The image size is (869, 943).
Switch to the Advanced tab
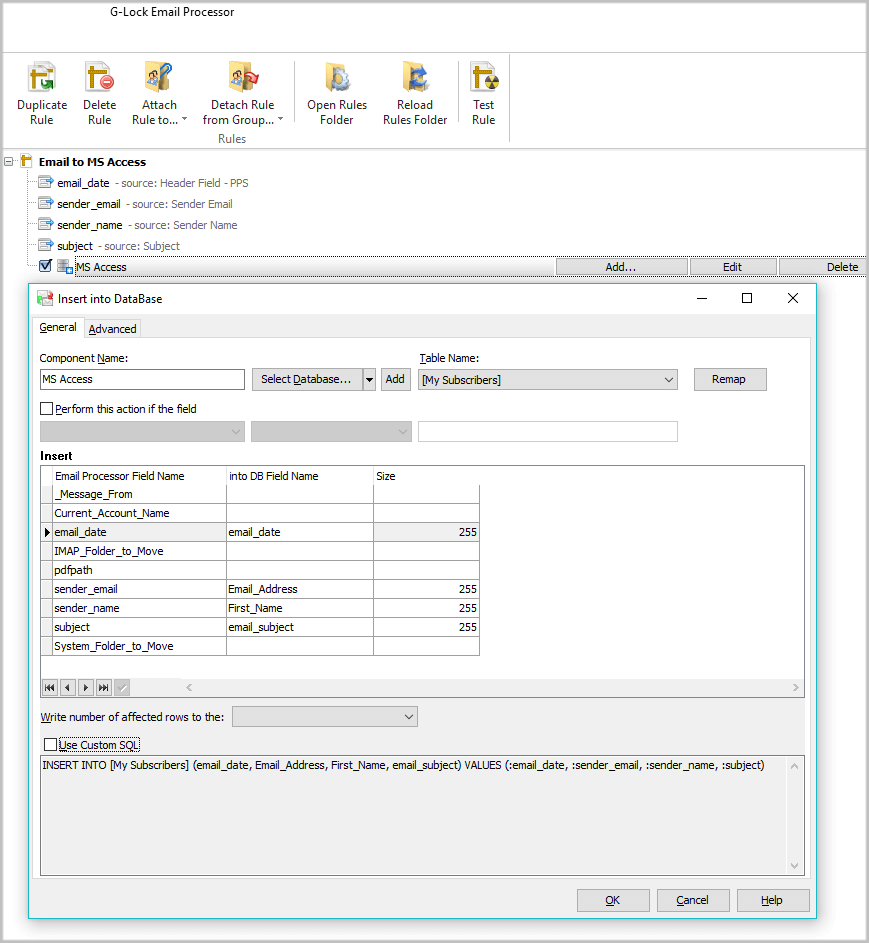tap(112, 329)
